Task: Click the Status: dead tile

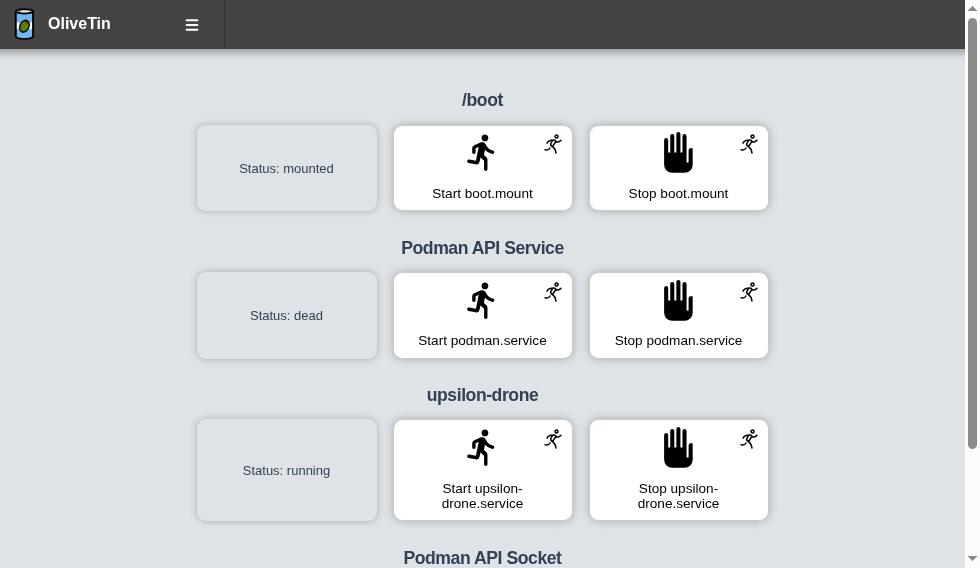Action: coord(287,316)
